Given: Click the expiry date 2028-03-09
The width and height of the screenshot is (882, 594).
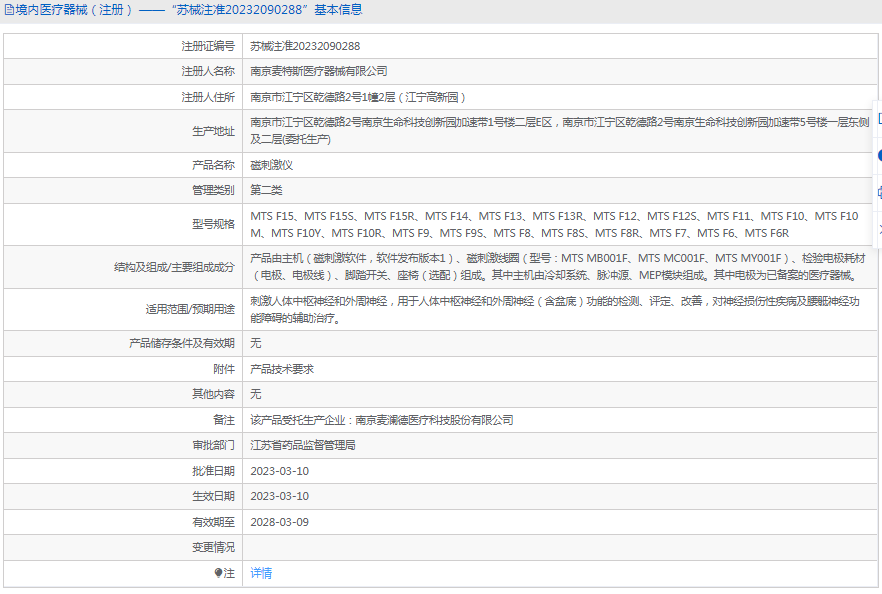Looking at the screenshot, I should (x=280, y=522).
